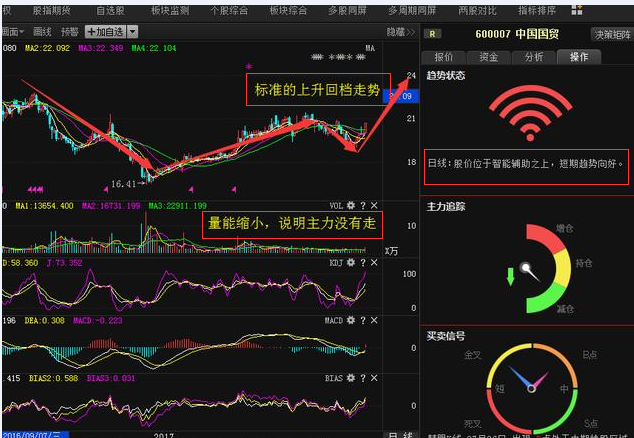Switch to the 操作 tab

pos(579,57)
